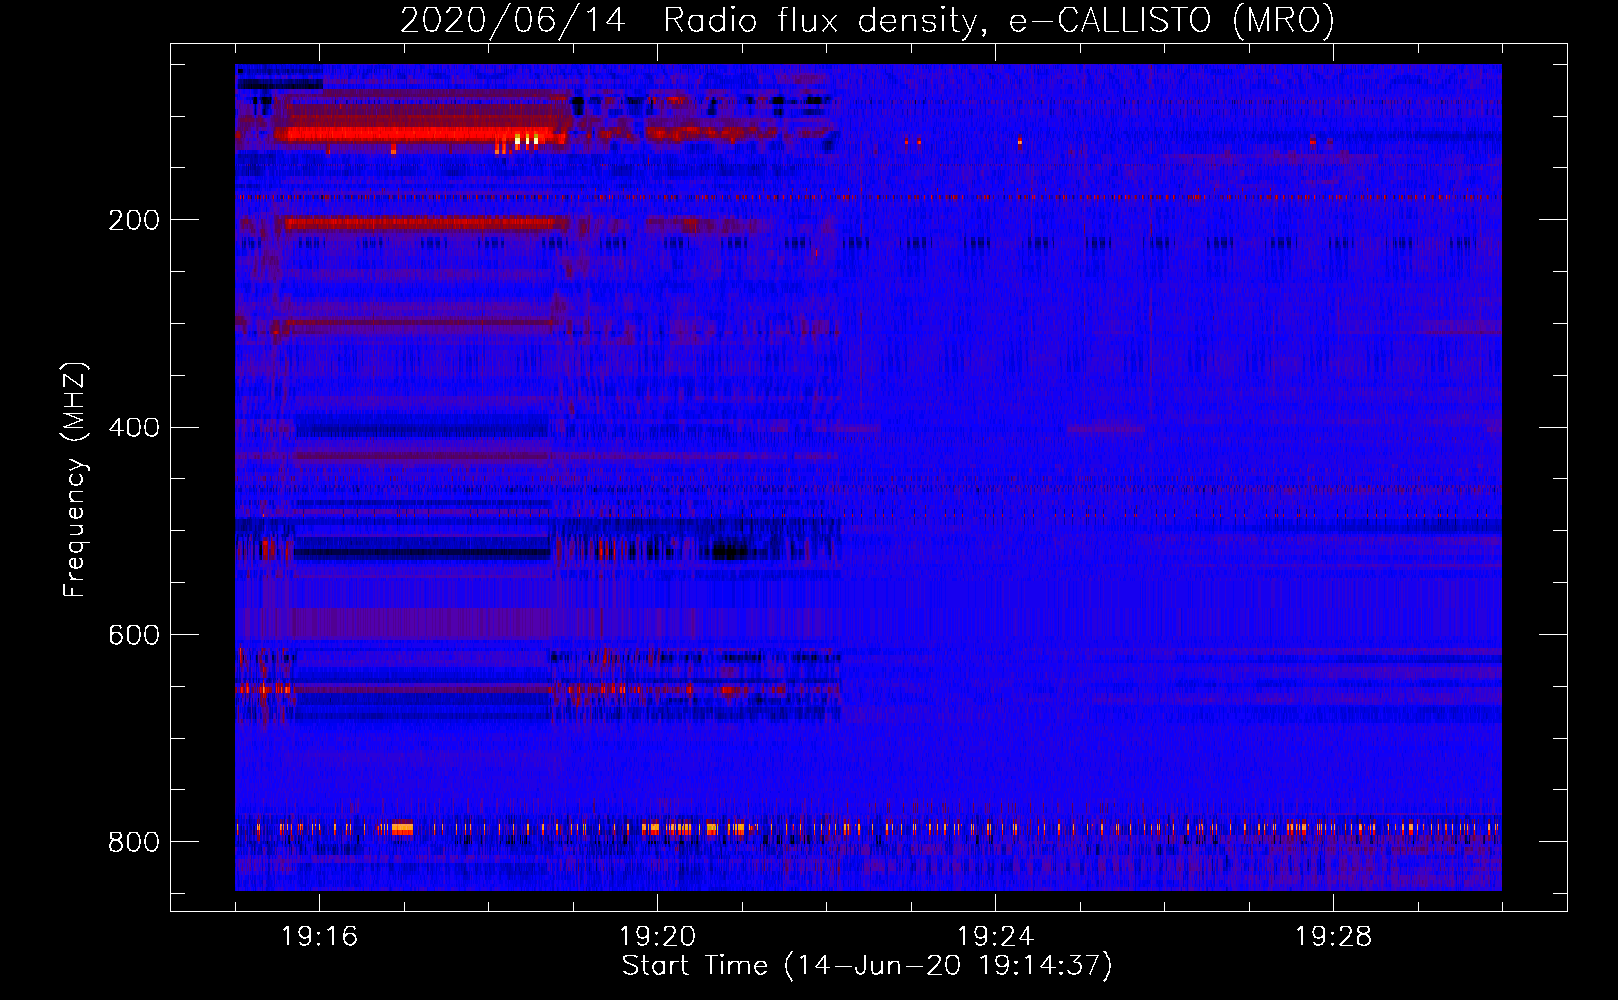Click the 19:16 time tick label
The width and height of the screenshot is (1618, 1000).
point(319,937)
